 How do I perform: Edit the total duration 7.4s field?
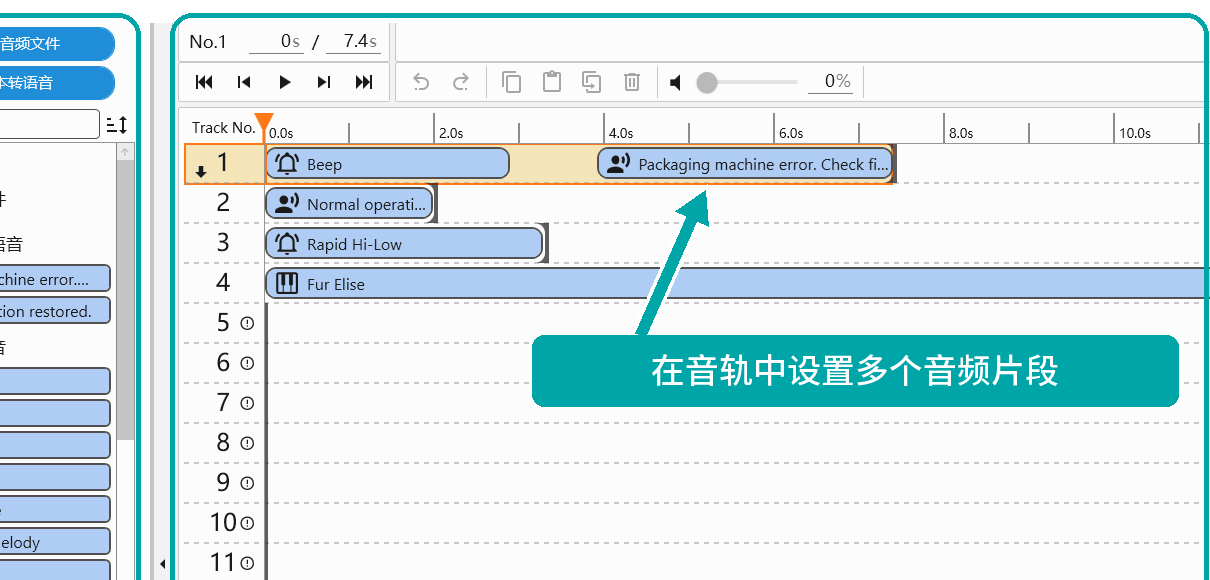tap(354, 42)
